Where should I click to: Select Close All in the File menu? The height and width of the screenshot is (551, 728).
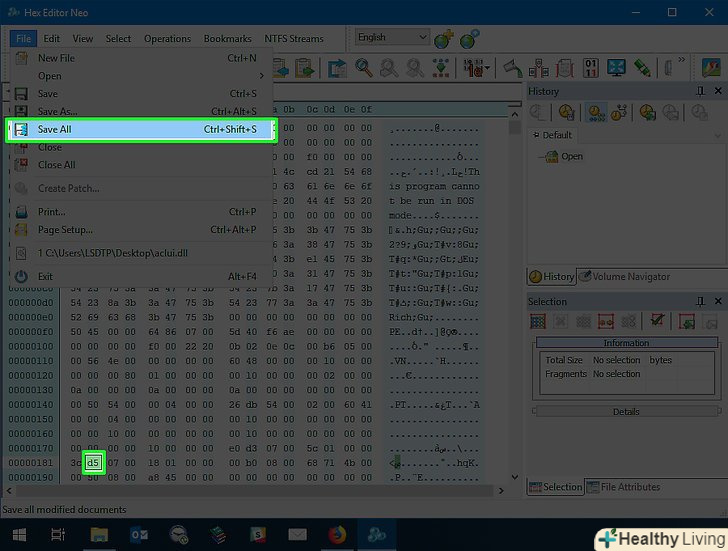tap(141, 165)
